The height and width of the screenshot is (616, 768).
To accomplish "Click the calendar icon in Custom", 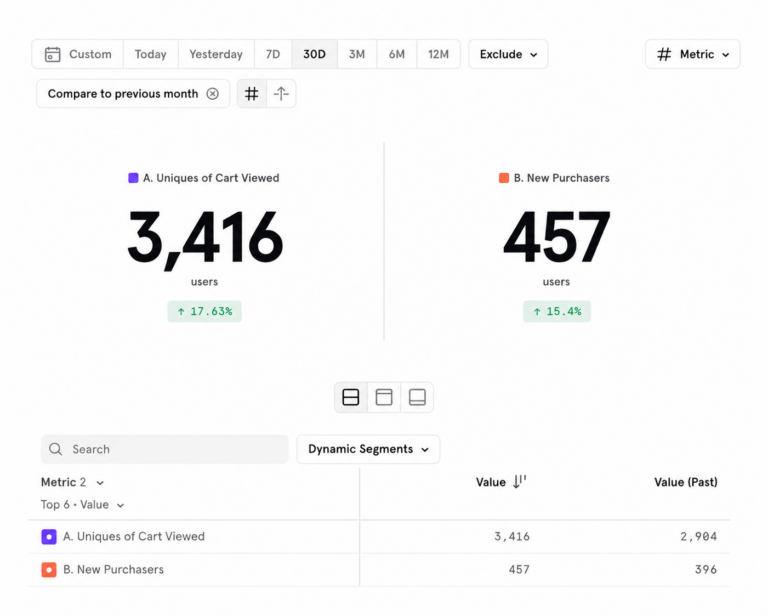I will (52, 54).
